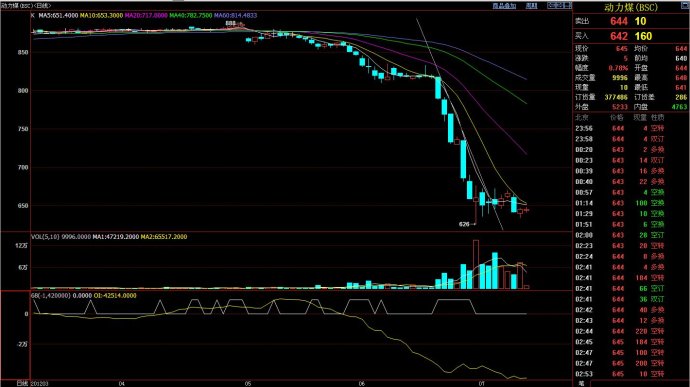This screenshot has height=387, width=690.
Task: Click the 买入 bid price 642
Action: click(619, 36)
